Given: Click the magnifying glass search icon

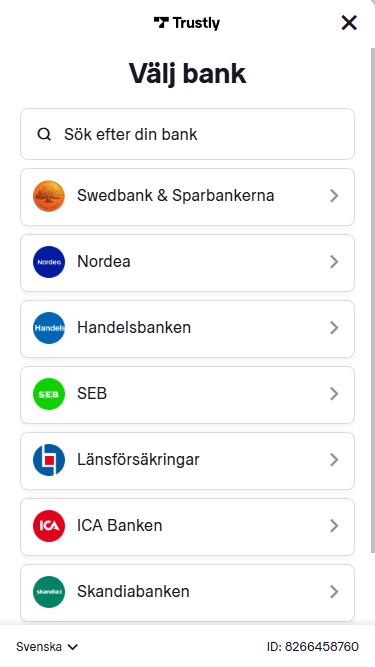Looking at the screenshot, I should click(x=44, y=134).
